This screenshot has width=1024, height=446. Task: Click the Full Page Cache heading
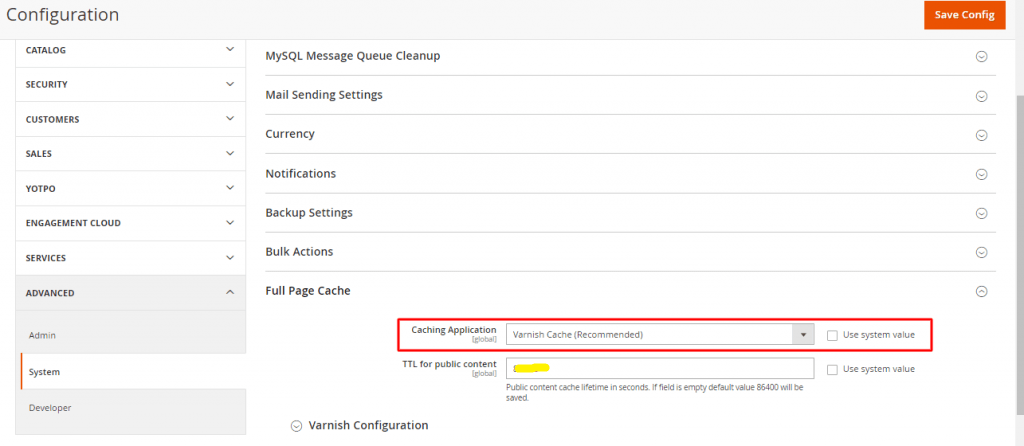point(308,291)
